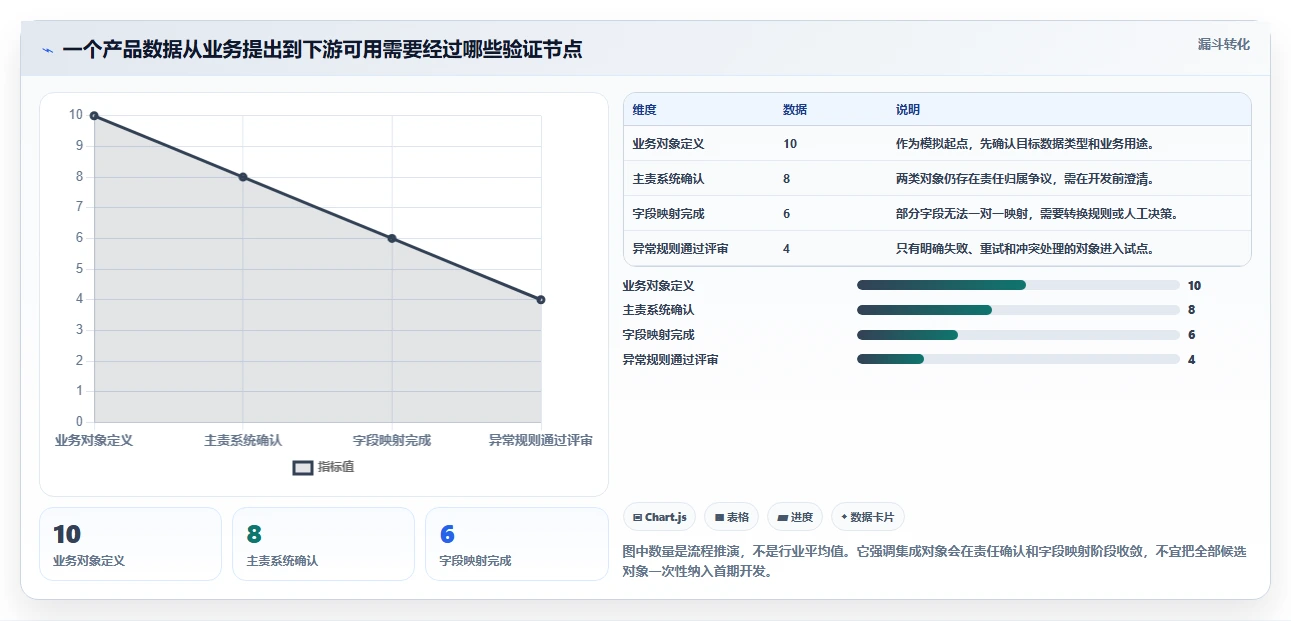1291x621 pixels.
Task: Click the 业务对象定义 progress bar
Action: tap(1018, 286)
